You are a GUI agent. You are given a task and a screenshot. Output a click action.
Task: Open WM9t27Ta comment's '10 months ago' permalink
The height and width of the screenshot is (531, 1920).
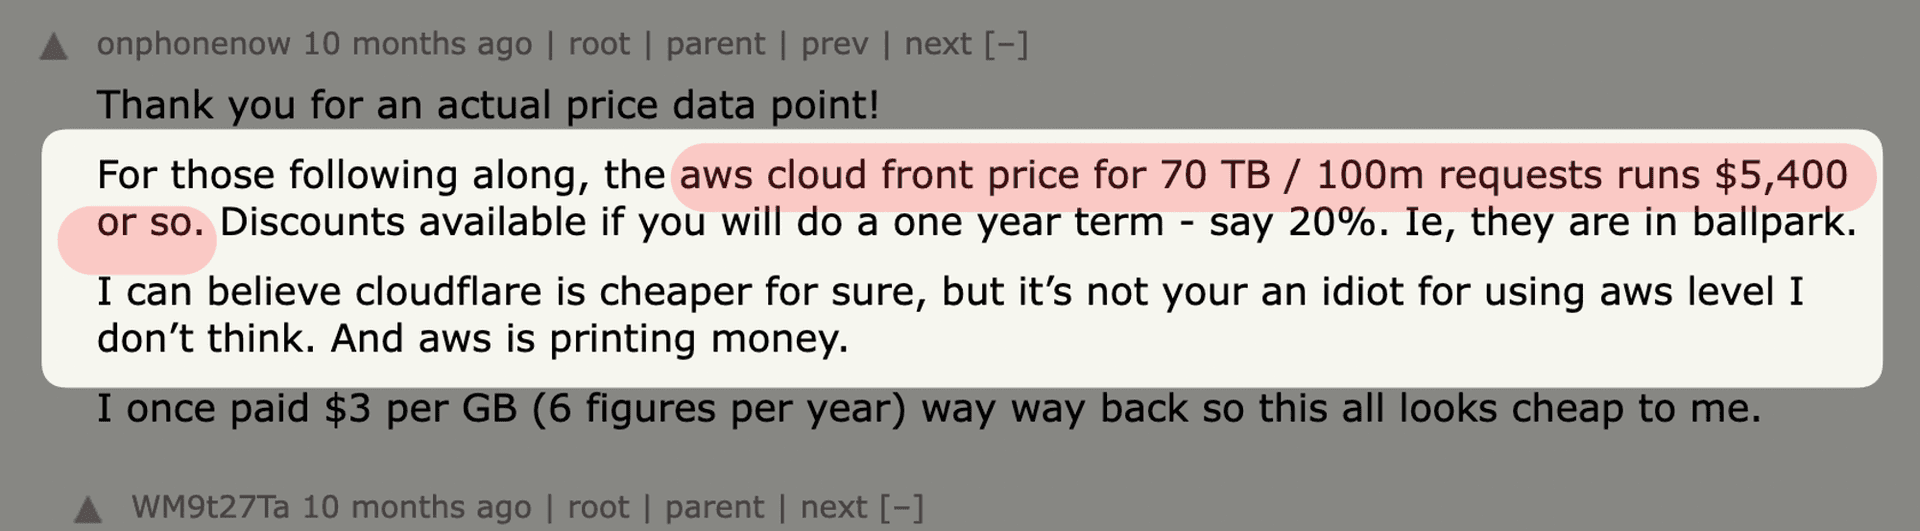[x=417, y=507]
